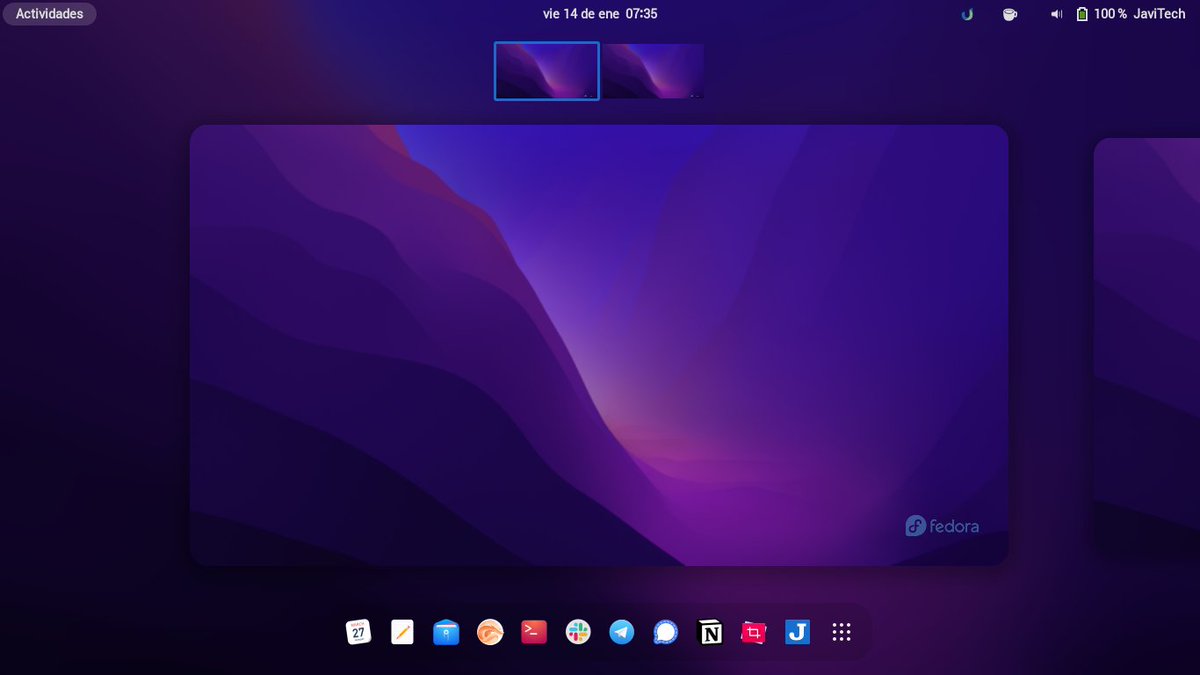1200x675 pixels.
Task: Launch Signal messenger from the dock
Action: point(666,632)
